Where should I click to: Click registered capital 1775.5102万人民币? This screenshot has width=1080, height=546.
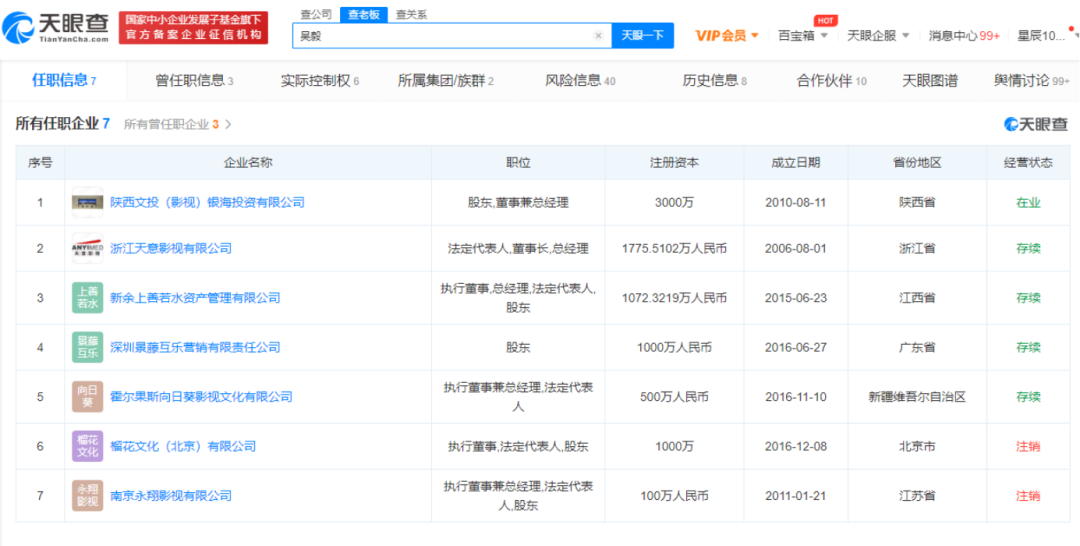click(x=674, y=249)
